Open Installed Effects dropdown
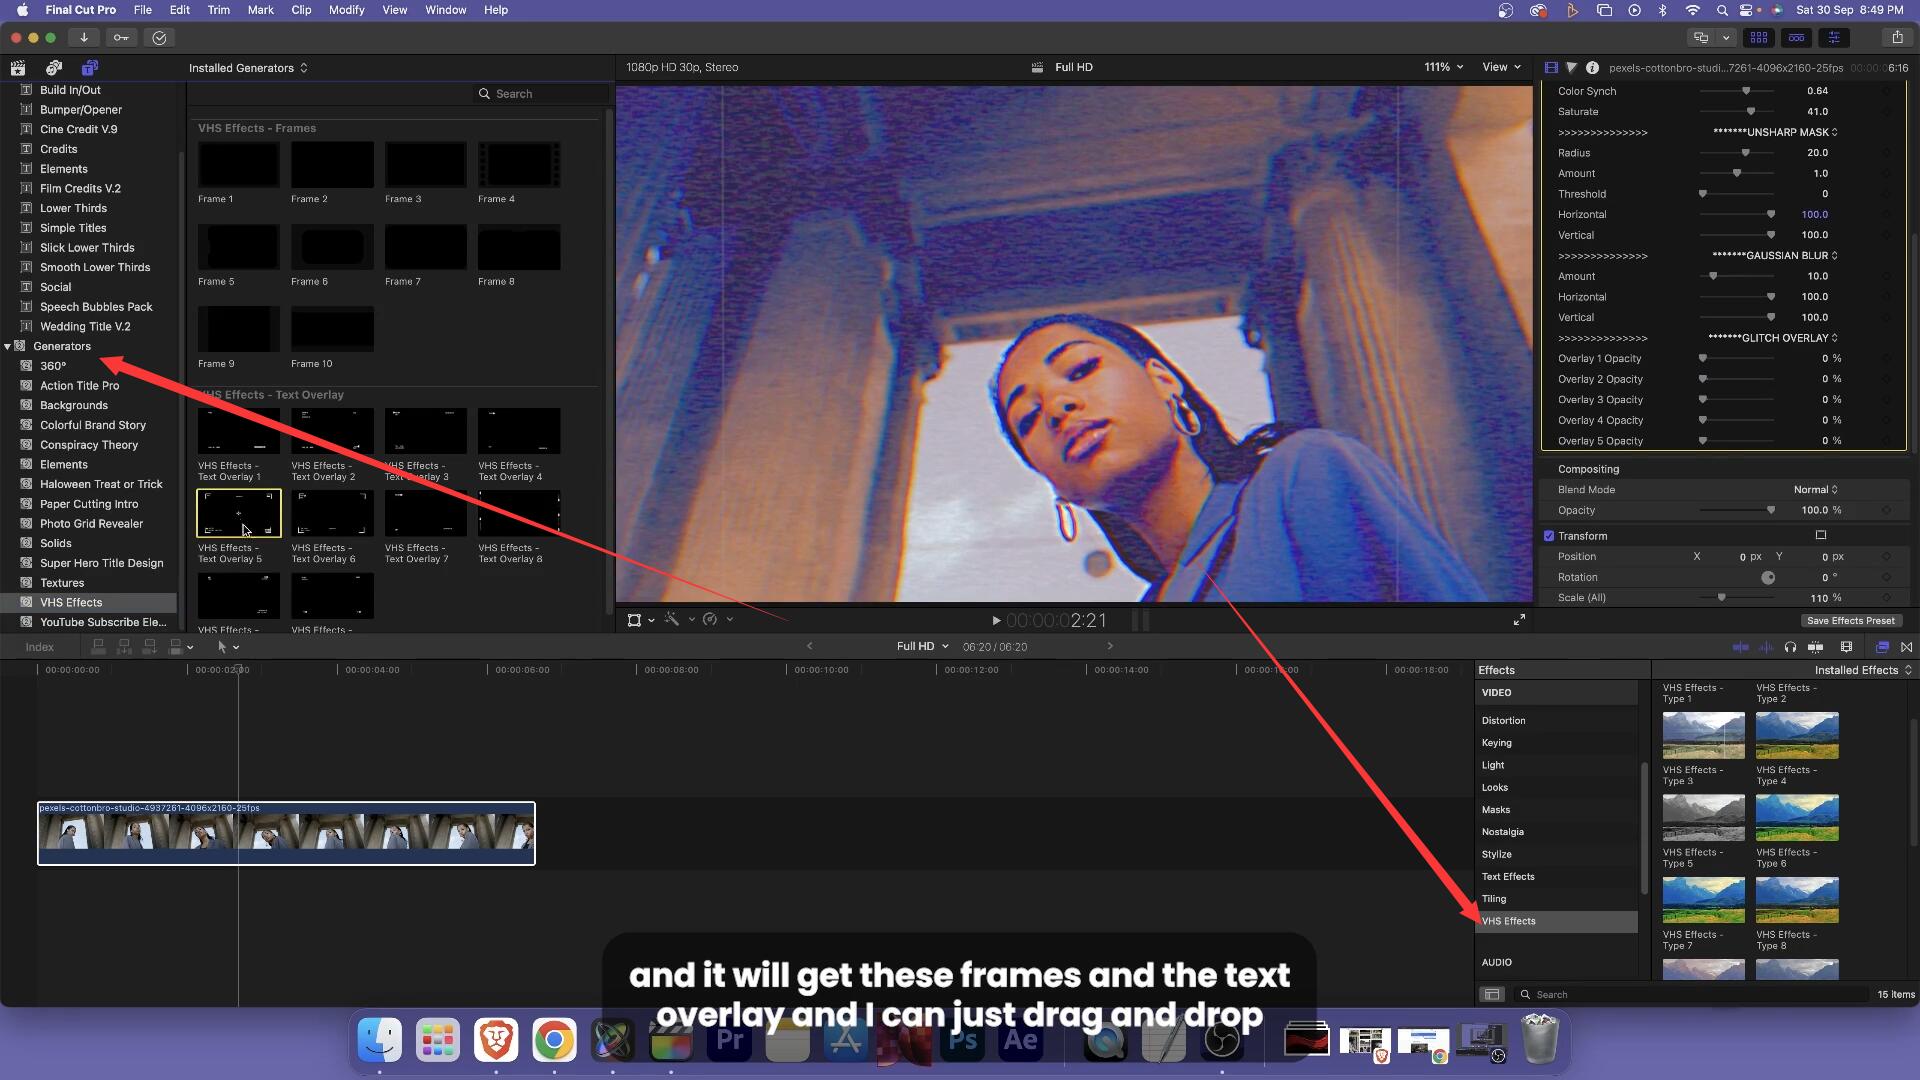This screenshot has height=1080, width=1920. tap(1863, 670)
